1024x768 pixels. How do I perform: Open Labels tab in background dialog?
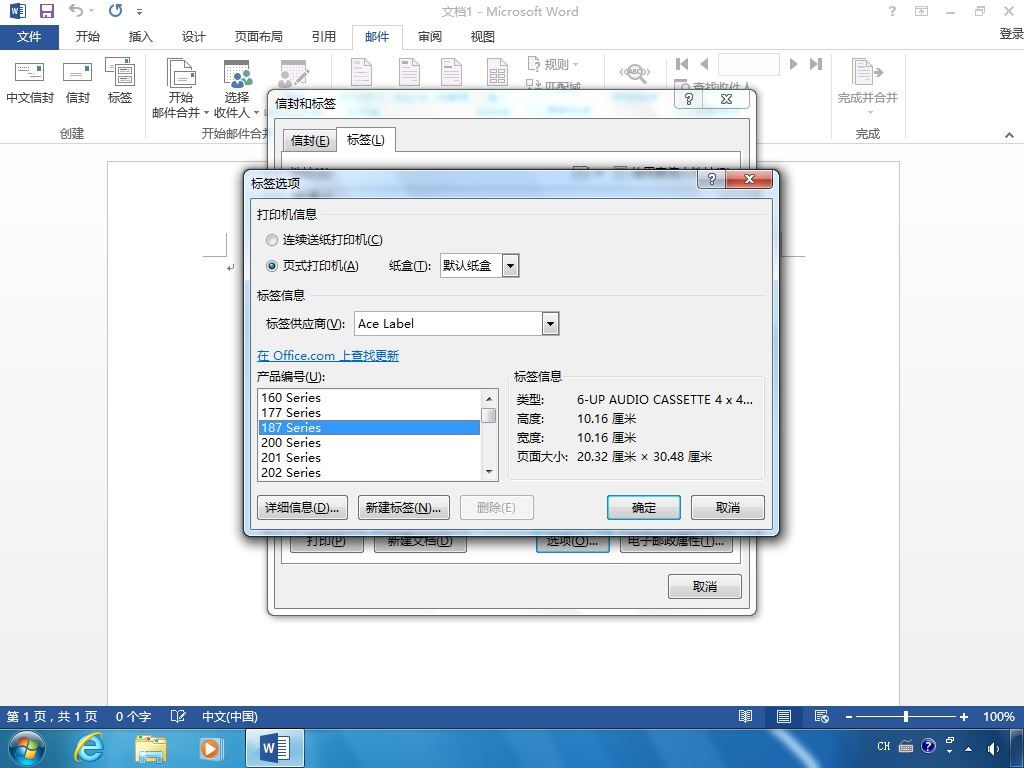tap(365, 139)
